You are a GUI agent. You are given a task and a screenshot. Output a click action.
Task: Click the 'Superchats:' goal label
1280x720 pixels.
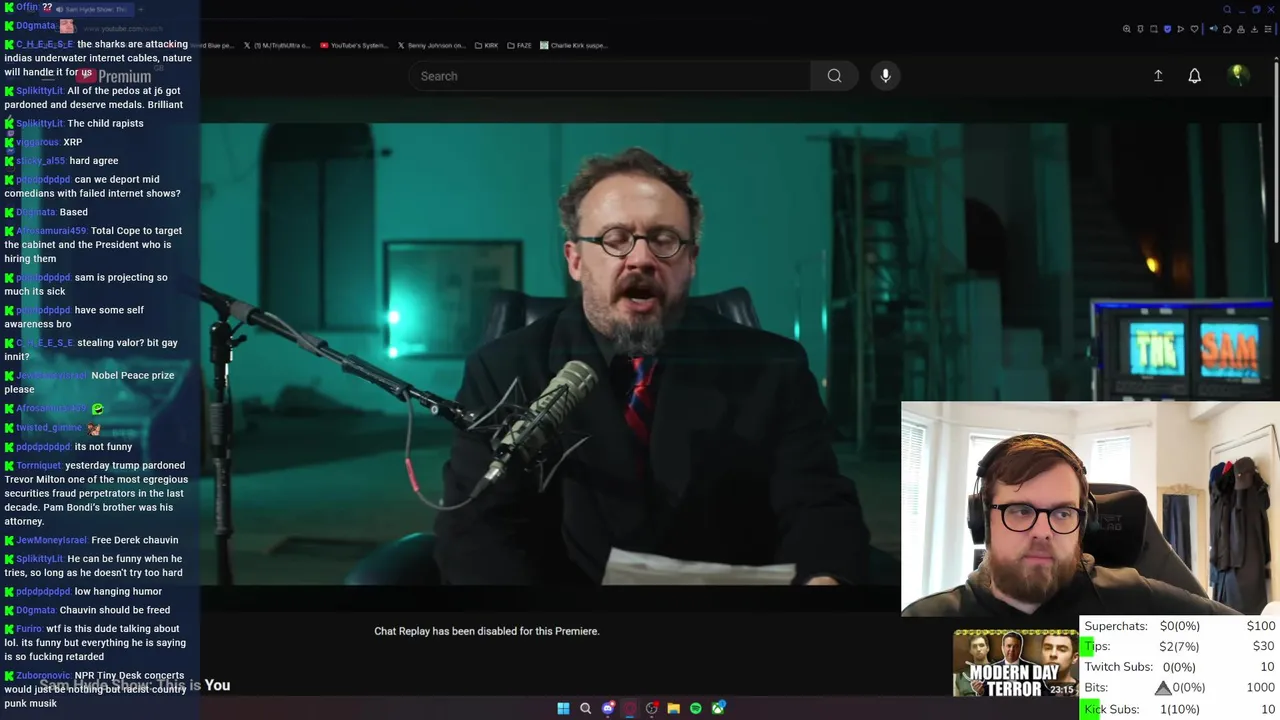pyautogui.click(x=1116, y=626)
